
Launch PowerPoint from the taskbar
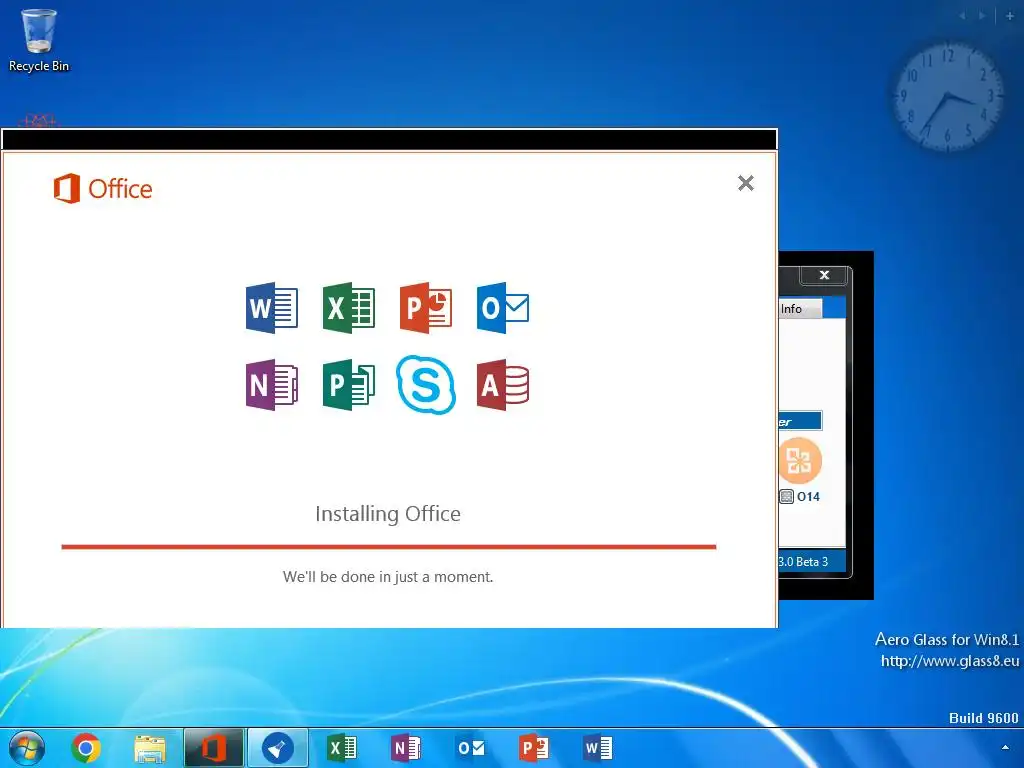click(534, 748)
